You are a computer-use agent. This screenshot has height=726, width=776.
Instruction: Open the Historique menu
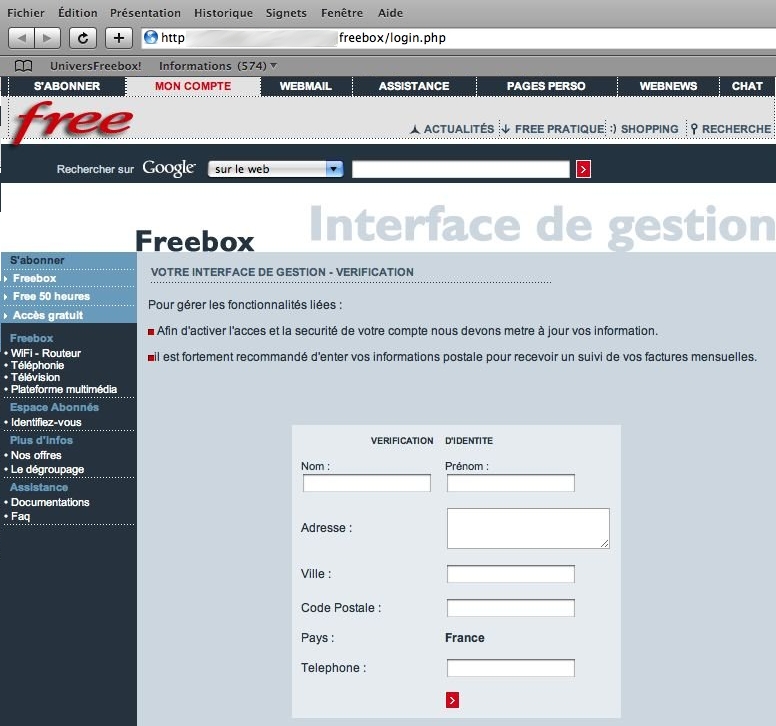pos(223,13)
